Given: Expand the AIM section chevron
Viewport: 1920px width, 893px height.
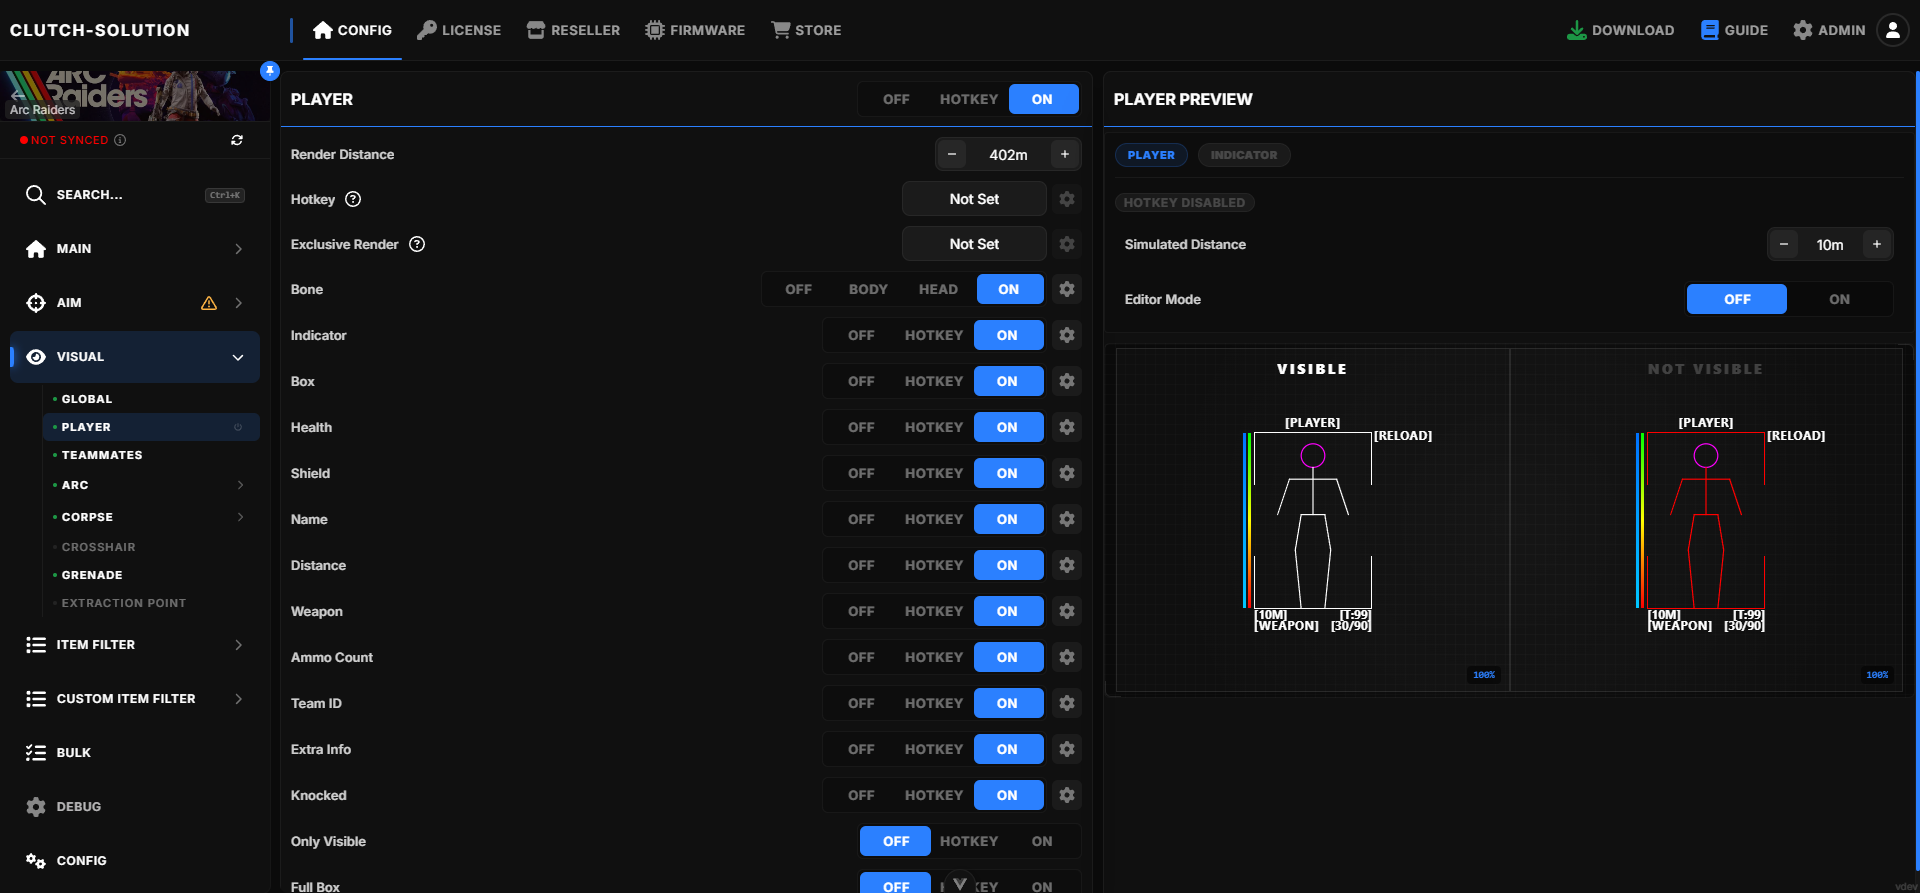Looking at the screenshot, I should click(238, 303).
